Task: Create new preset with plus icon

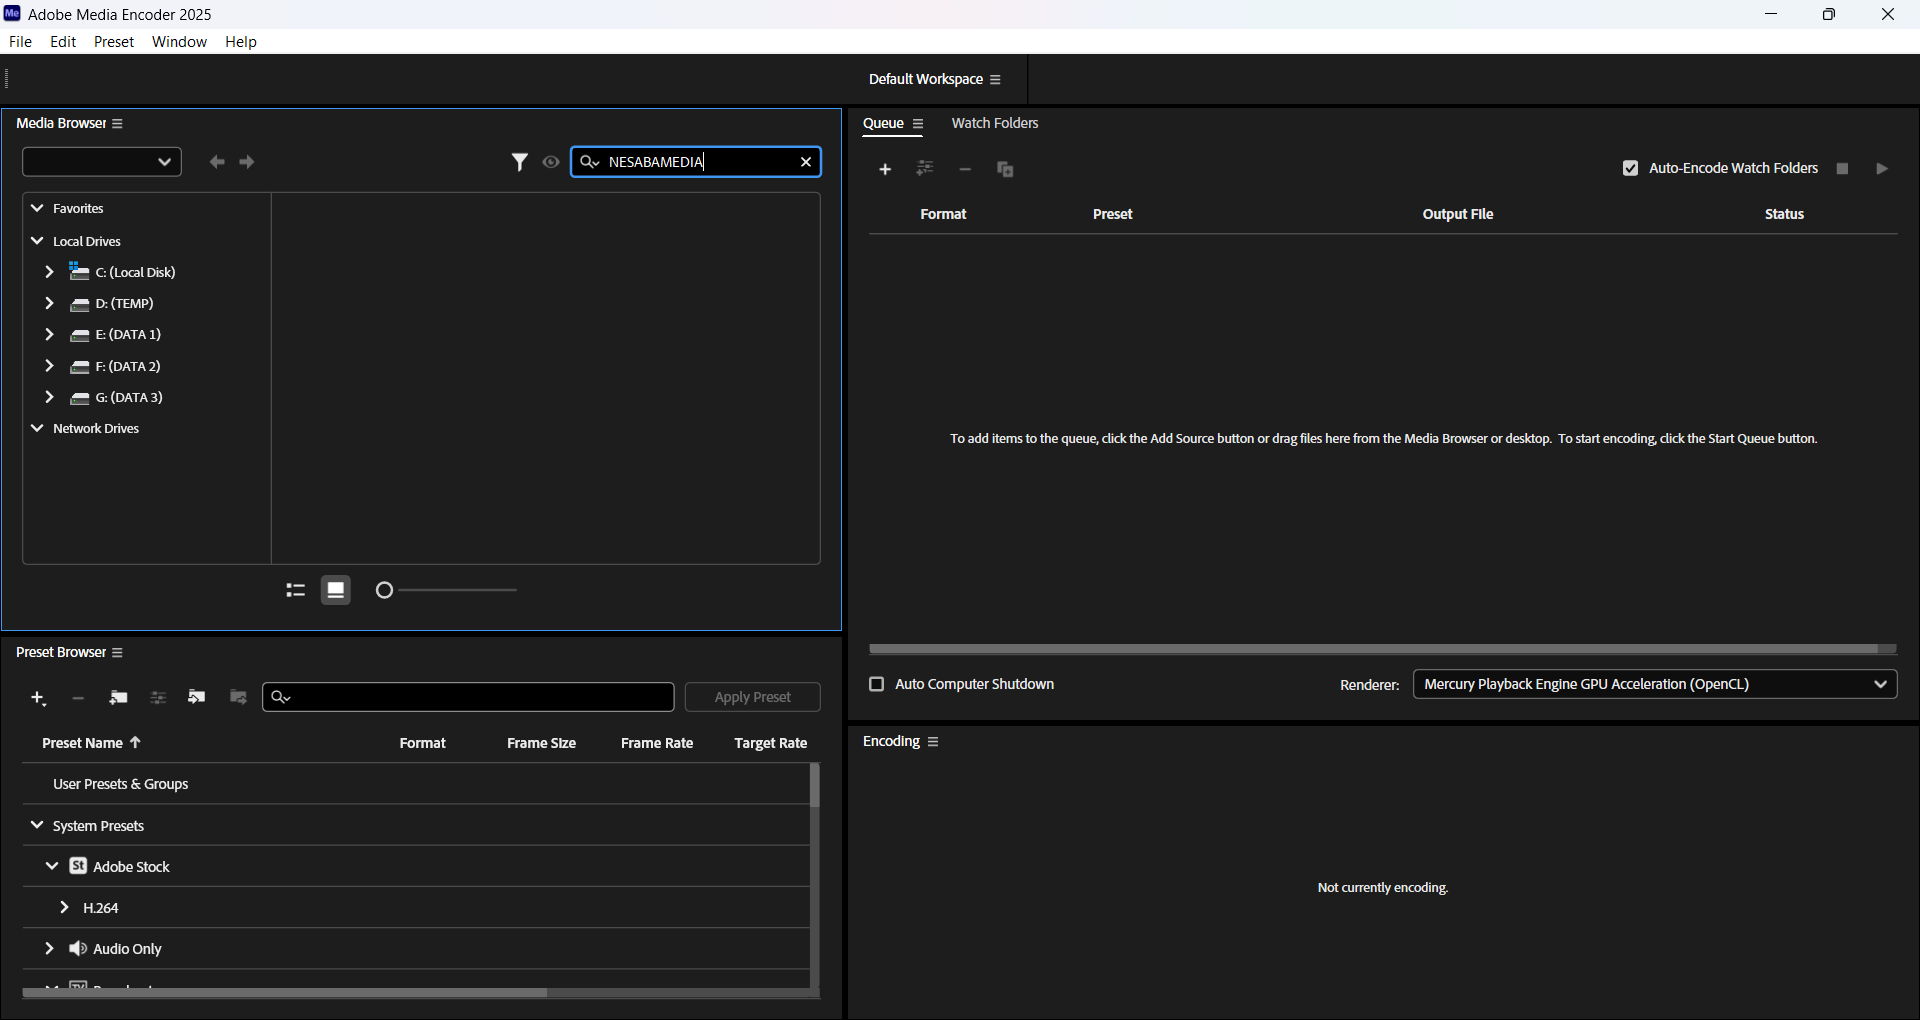Action: pyautogui.click(x=38, y=698)
